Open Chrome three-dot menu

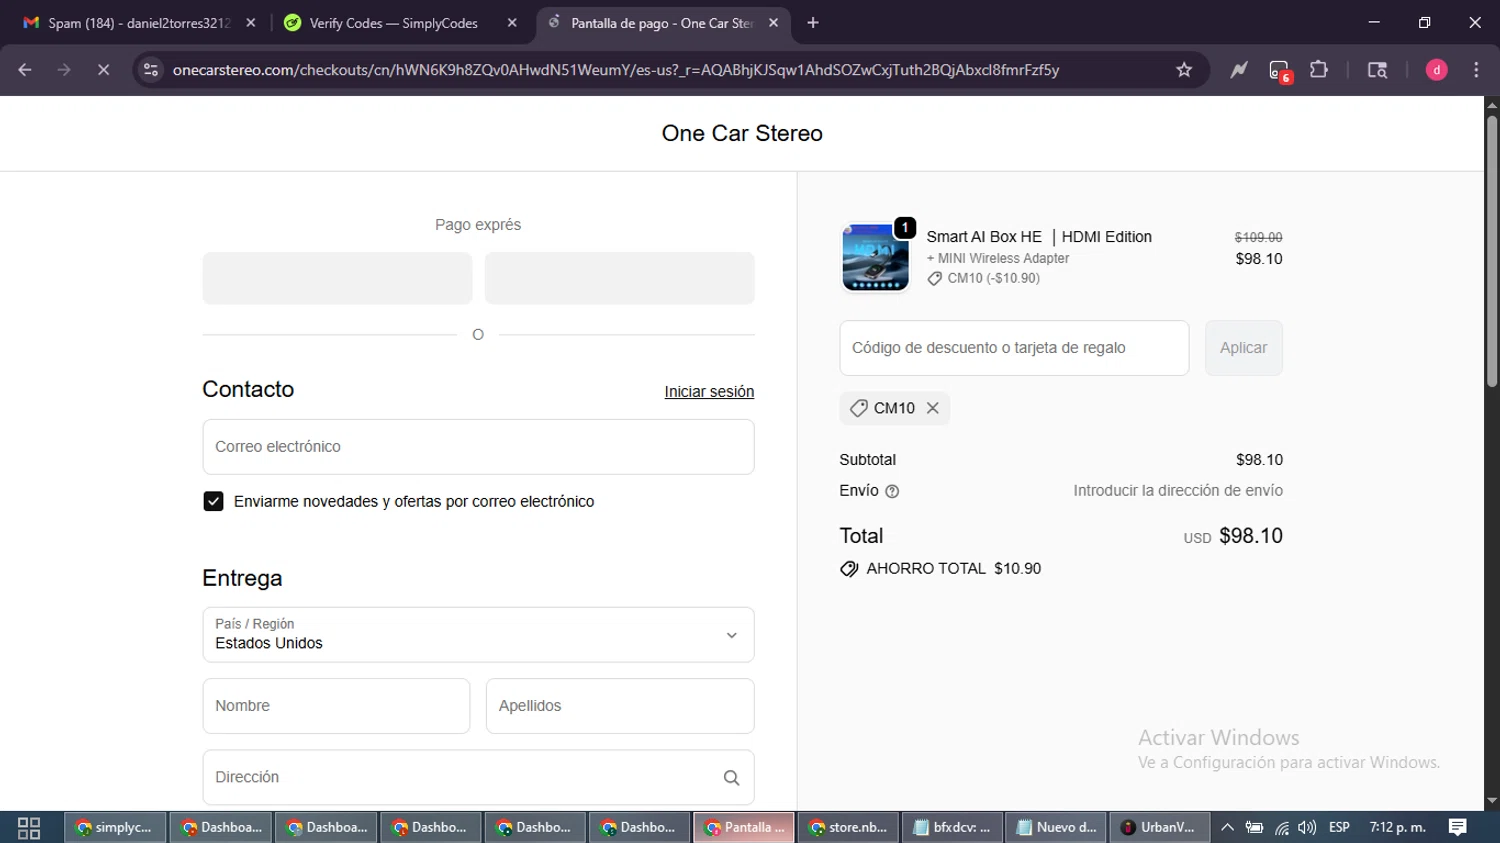[1476, 70]
